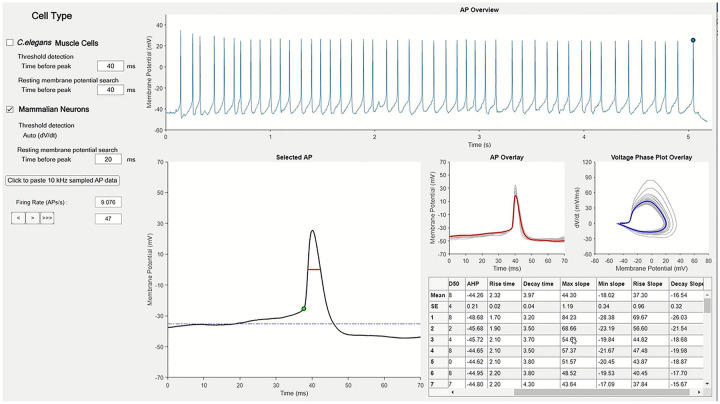Click row 1 Rise Slope cell 69.67

tap(650, 317)
